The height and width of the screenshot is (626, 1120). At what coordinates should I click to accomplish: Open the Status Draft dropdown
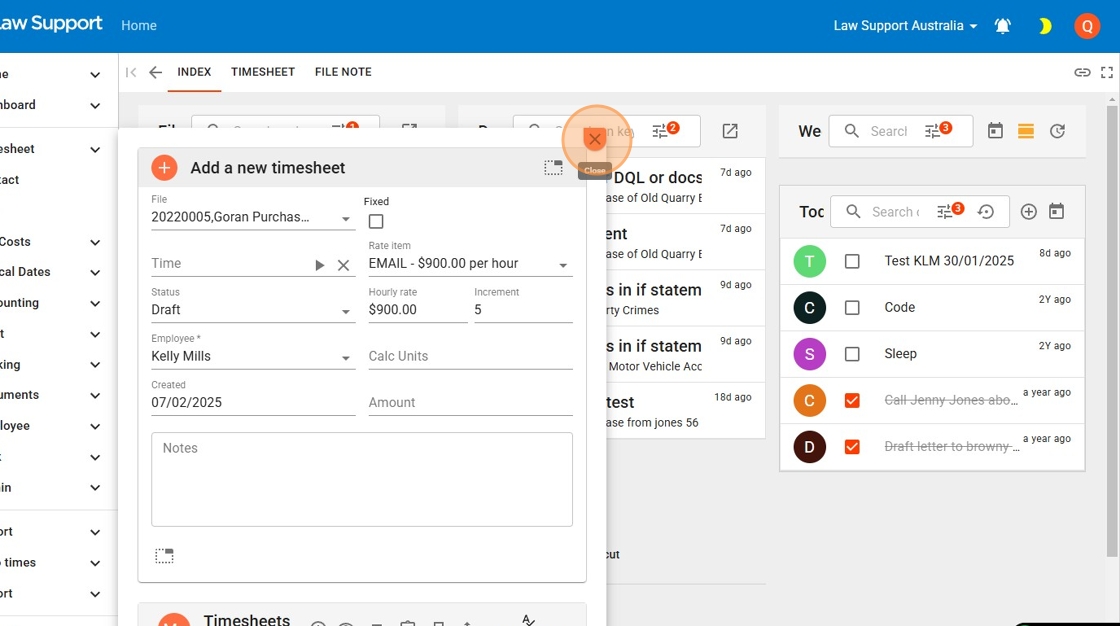(253, 310)
